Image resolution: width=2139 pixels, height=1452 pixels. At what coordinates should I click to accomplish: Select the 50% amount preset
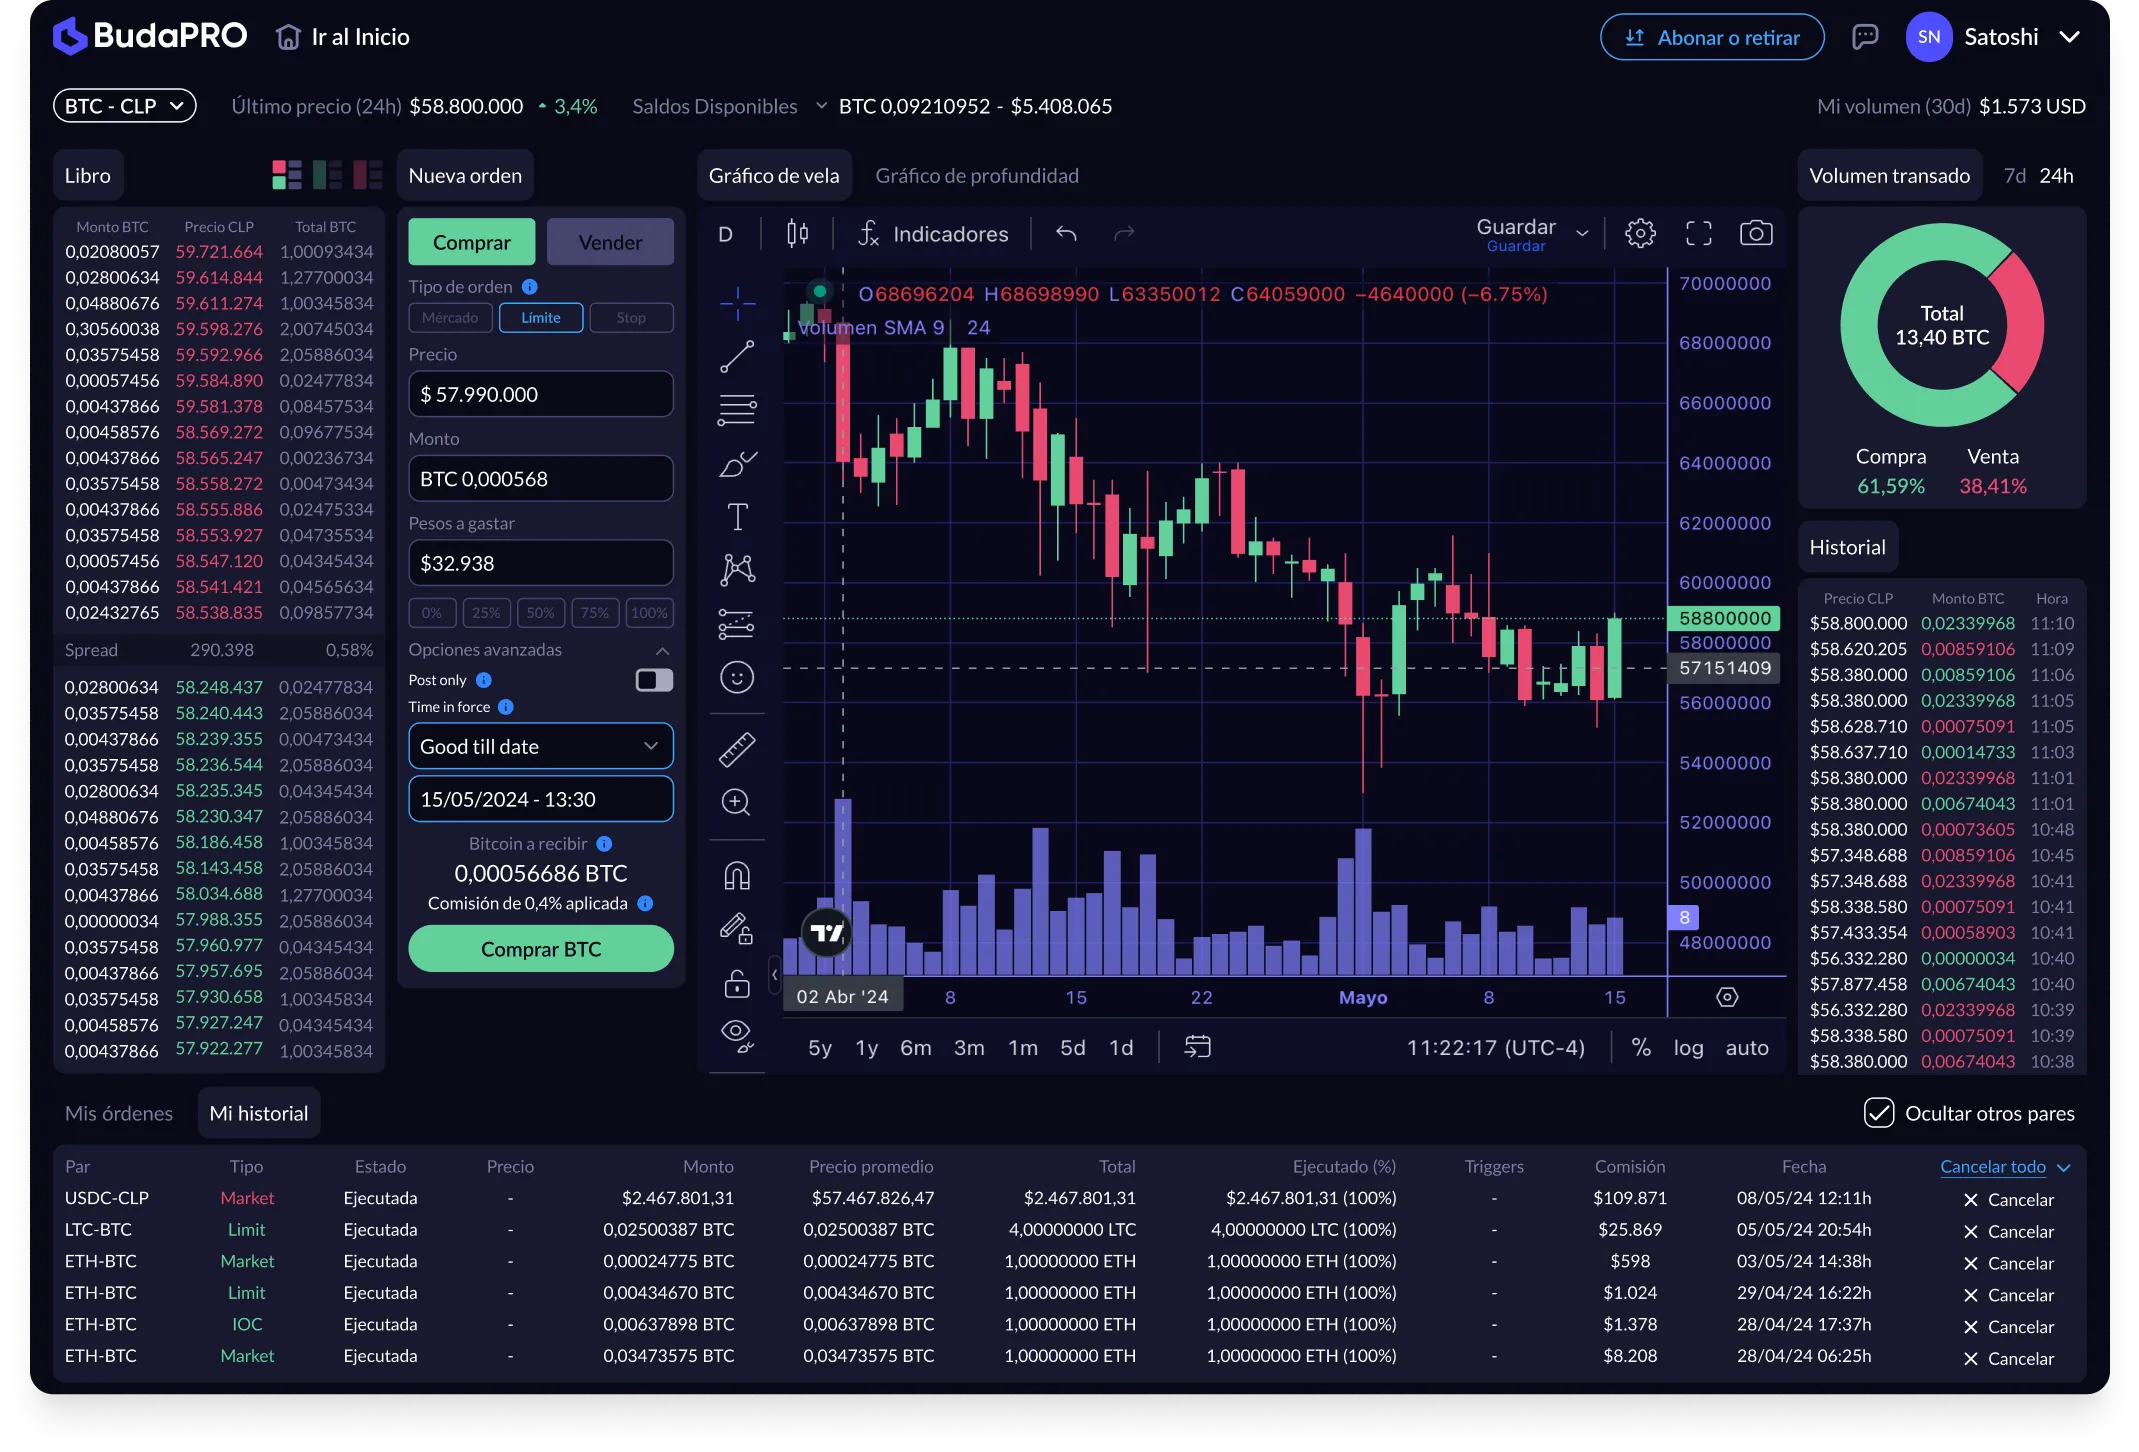(x=540, y=613)
